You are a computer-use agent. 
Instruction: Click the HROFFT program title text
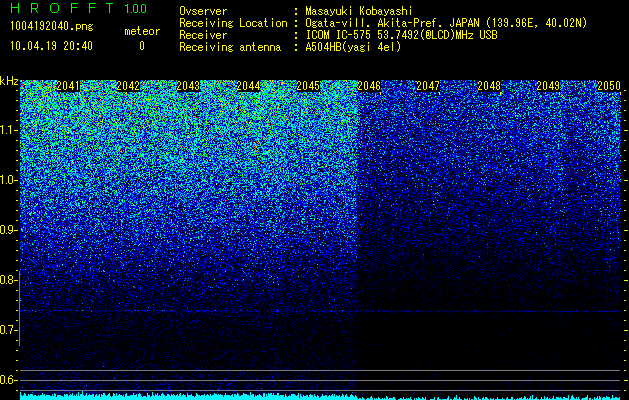point(62,8)
